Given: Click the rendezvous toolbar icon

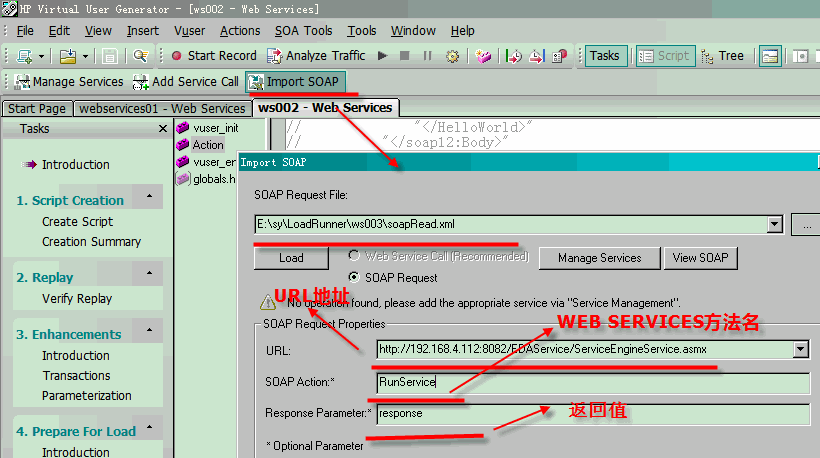Looking at the screenshot, I should click(560, 56).
